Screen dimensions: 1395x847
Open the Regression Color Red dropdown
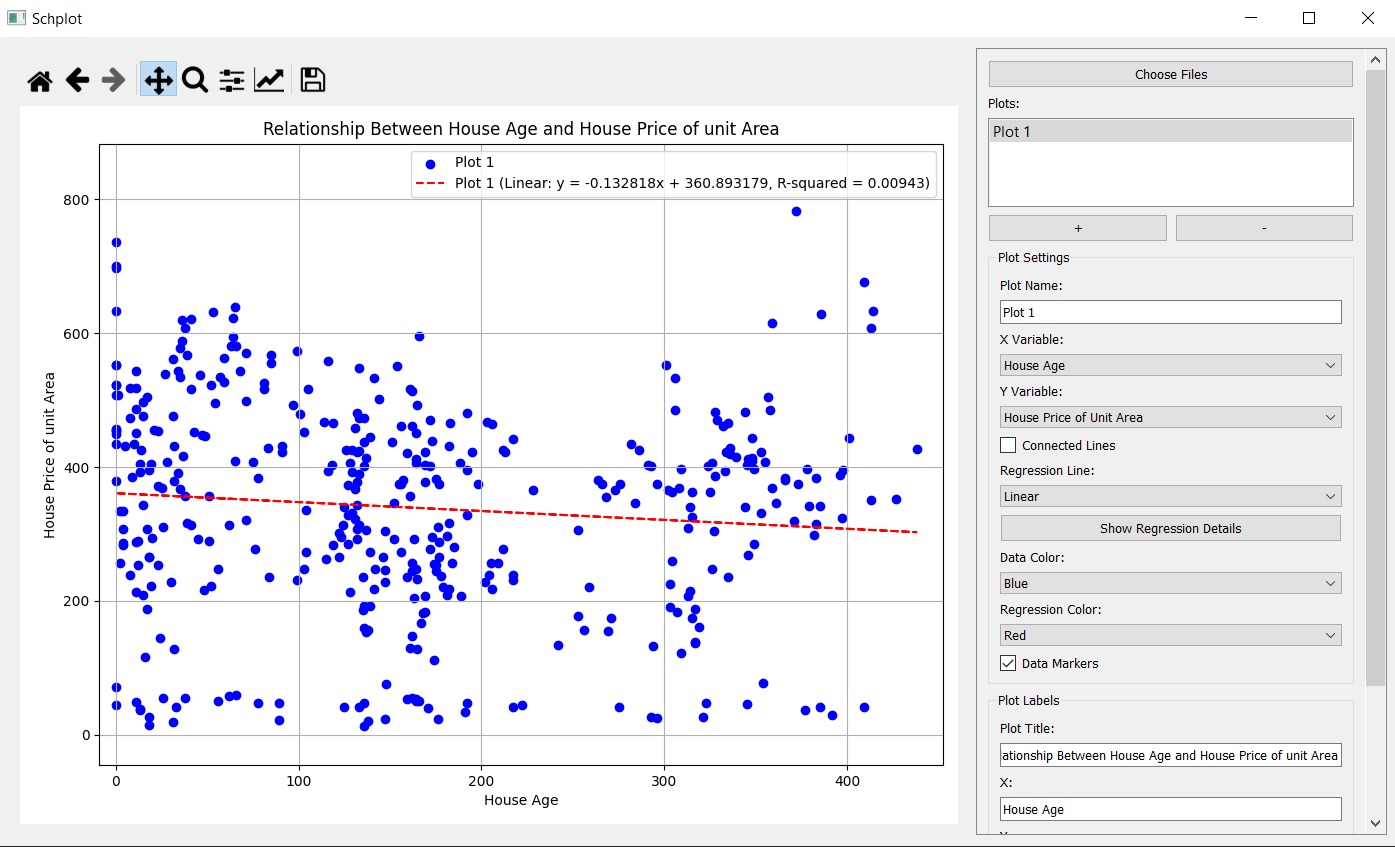tap(1170, 636)
